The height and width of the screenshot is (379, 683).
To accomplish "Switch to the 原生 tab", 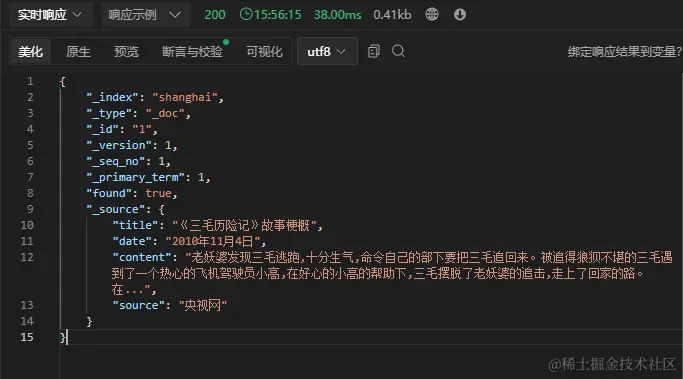I will click(x=78, y=51).
